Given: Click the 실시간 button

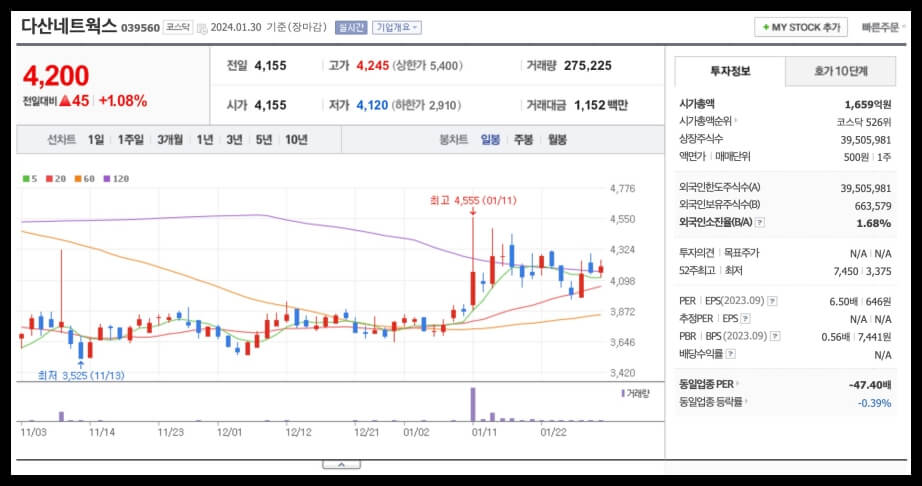Looking at the screenshot, I should click(351, 27).
